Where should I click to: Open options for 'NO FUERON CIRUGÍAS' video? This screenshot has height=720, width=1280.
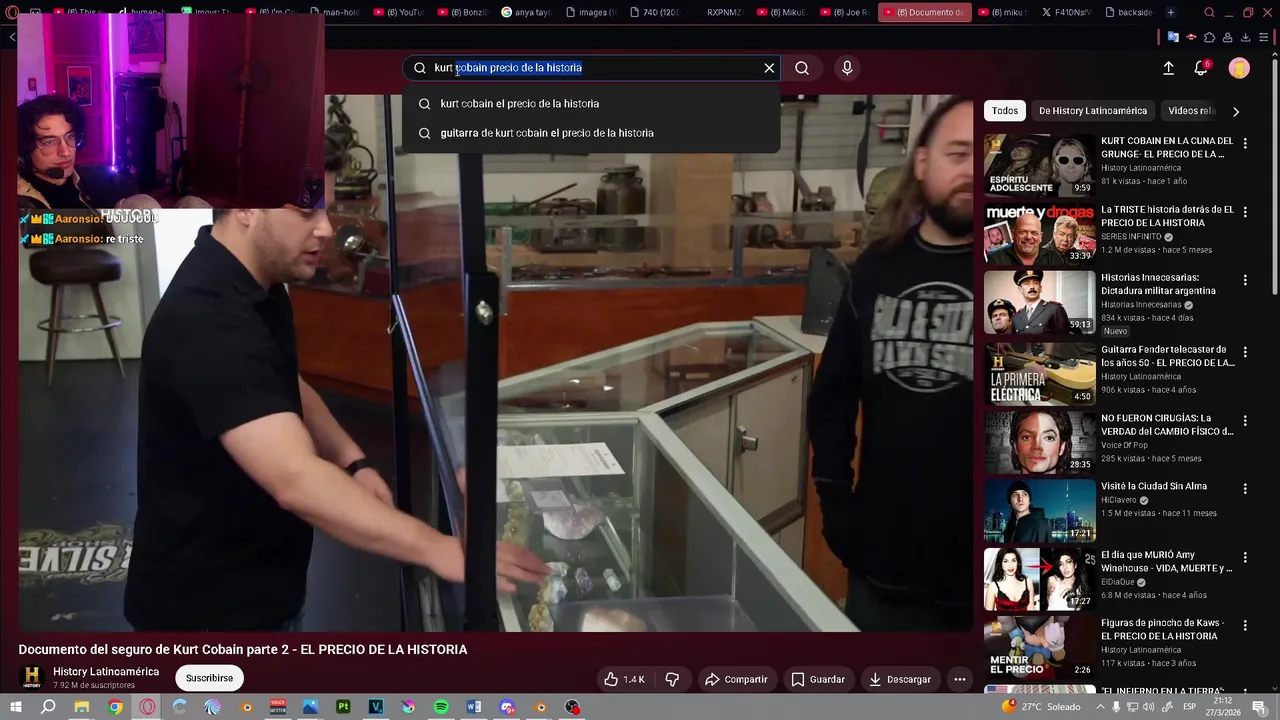point(1245,421)
